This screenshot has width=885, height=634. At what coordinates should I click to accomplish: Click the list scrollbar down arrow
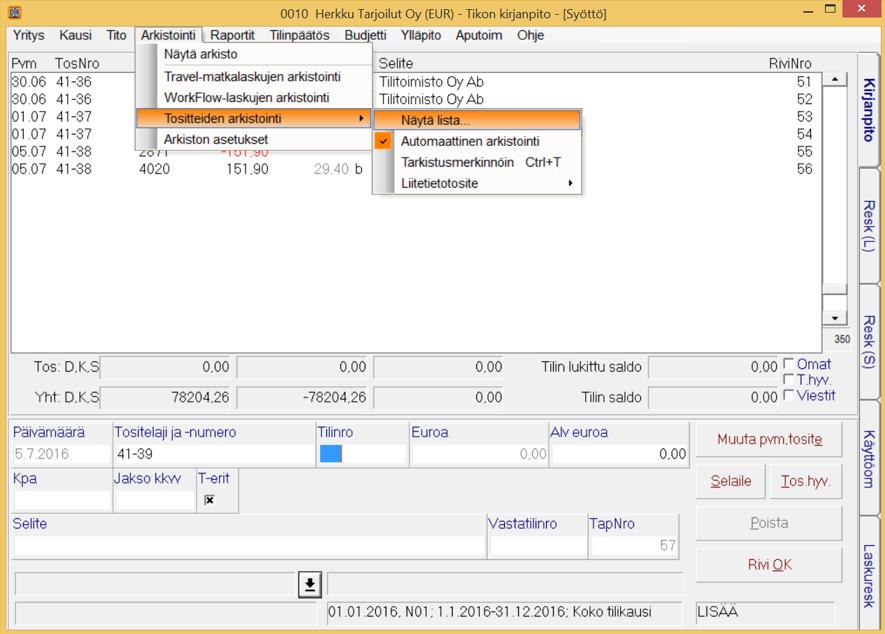click(835, 318)
